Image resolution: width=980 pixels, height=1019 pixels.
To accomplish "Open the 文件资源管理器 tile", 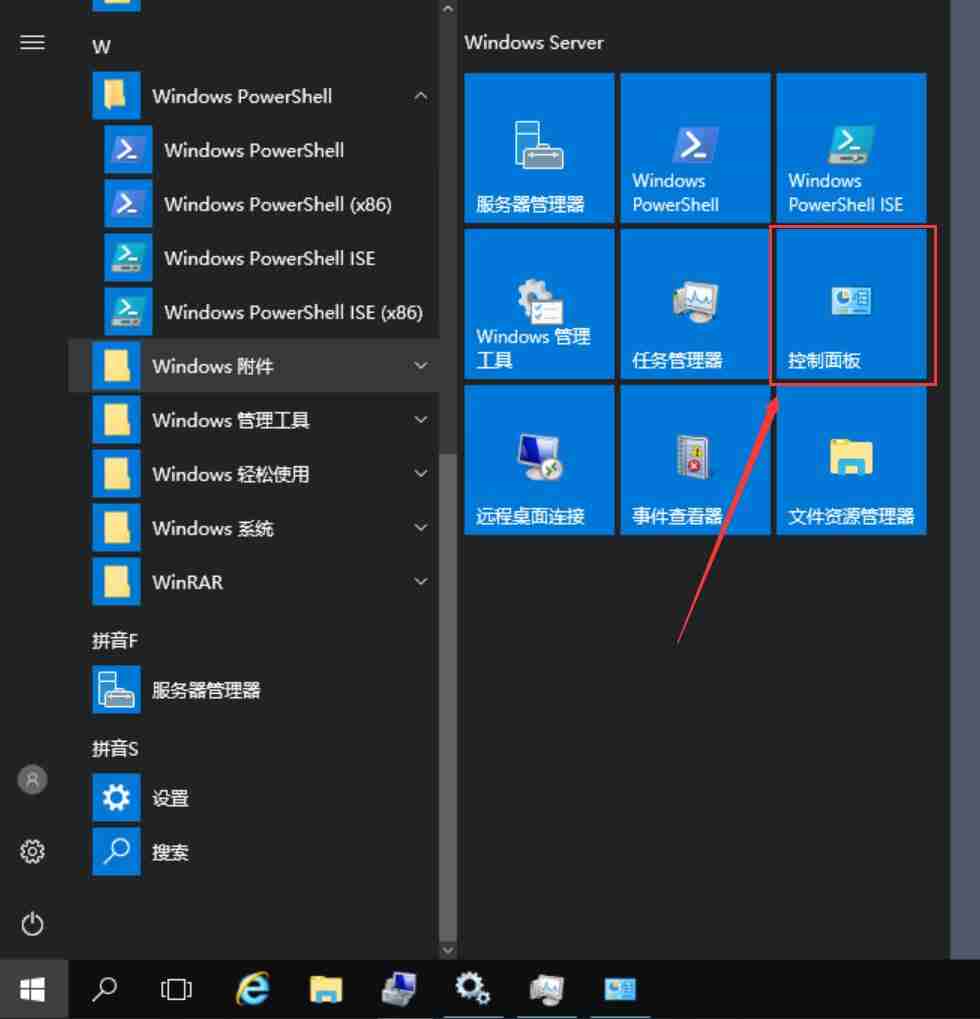I will tap(850, 461).
